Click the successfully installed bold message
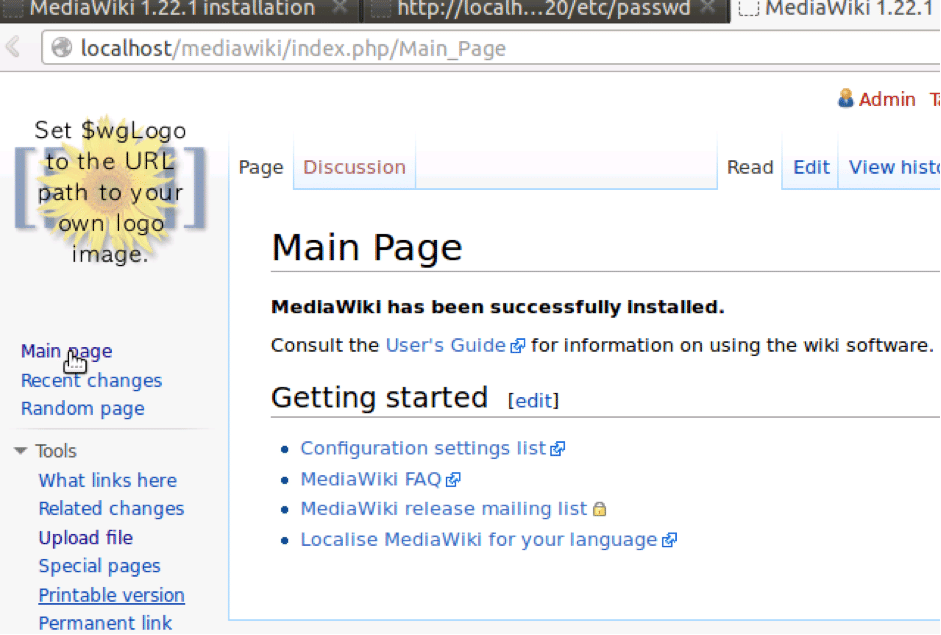This screenshot has height=635, width=941. pyautogui.click(x=498, y=307)
